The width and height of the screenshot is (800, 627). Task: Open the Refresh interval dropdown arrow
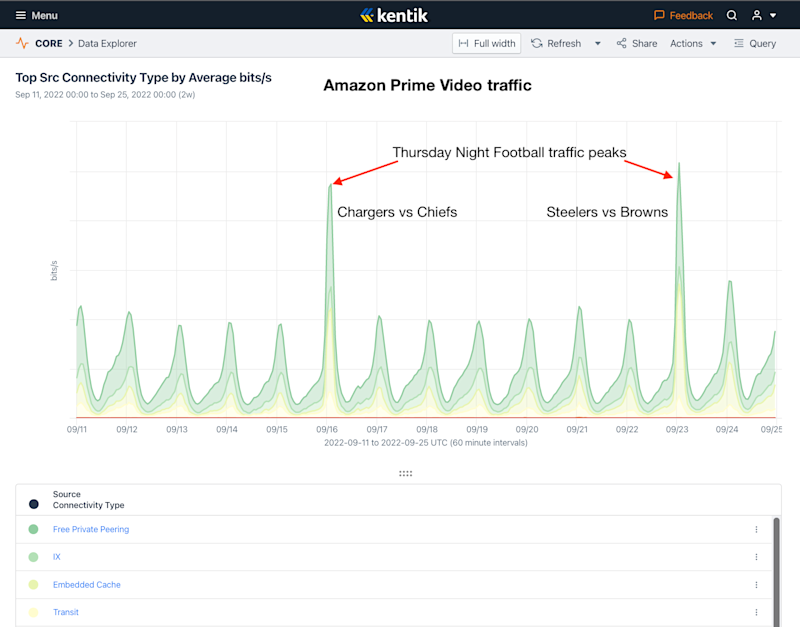[x=597, y=43]
